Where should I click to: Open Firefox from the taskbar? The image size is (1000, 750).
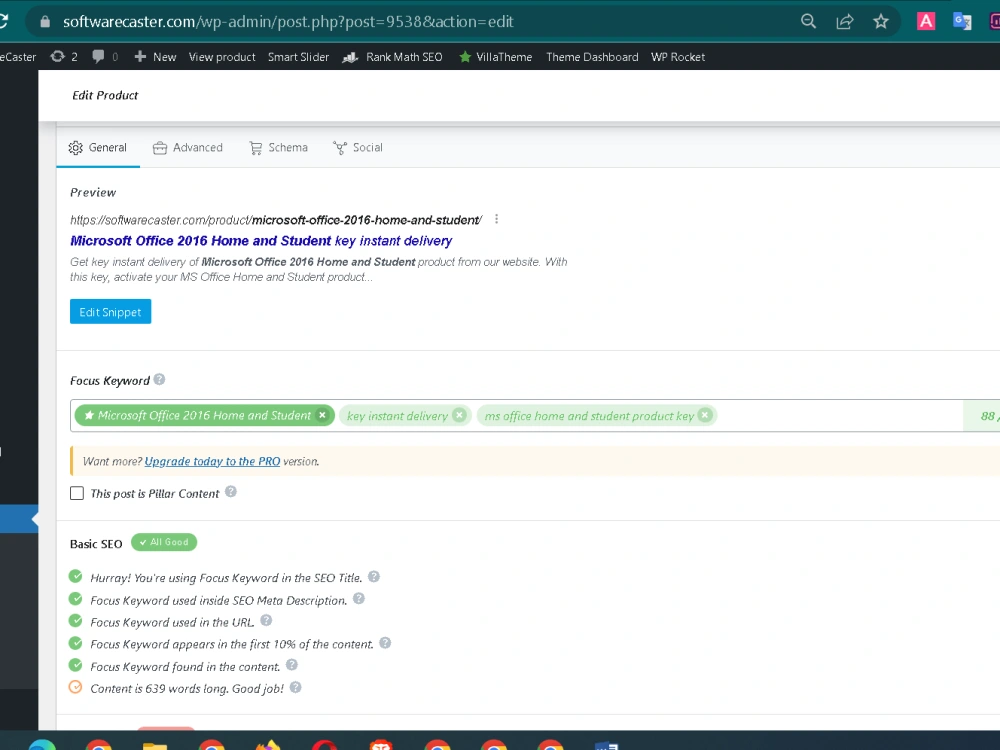268,745
